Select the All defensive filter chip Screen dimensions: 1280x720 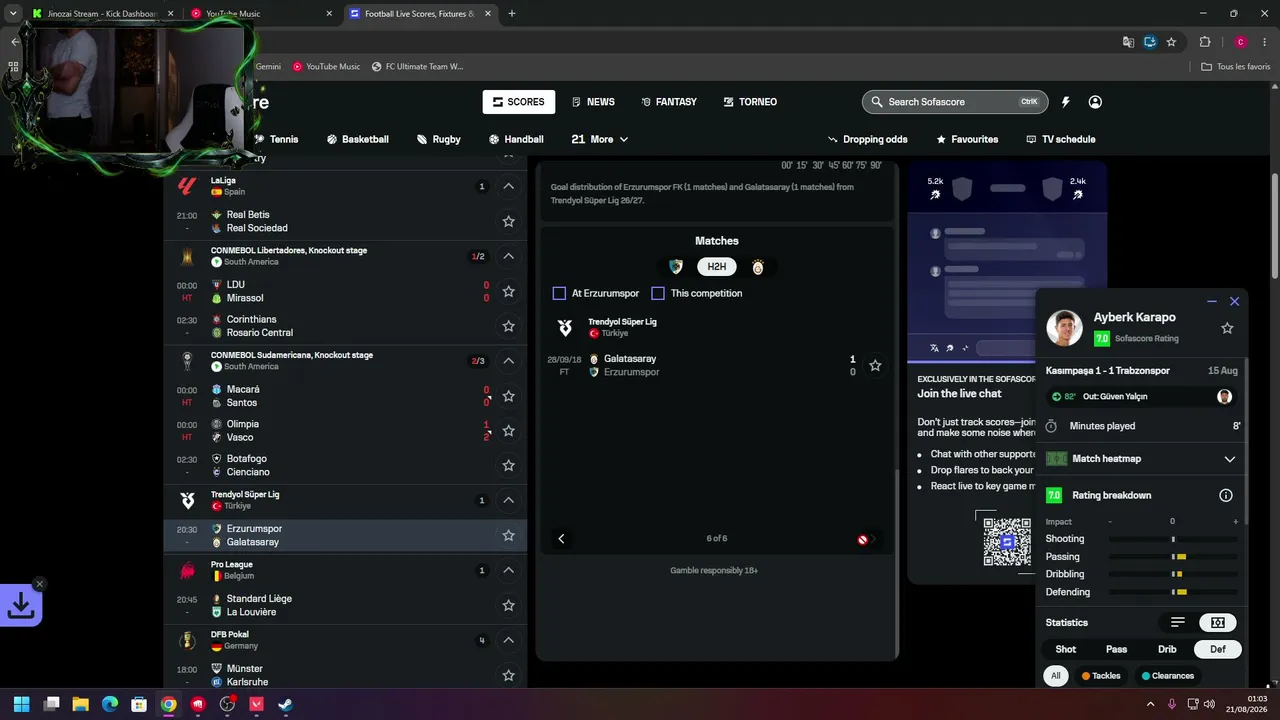(x=1055, y=676)
